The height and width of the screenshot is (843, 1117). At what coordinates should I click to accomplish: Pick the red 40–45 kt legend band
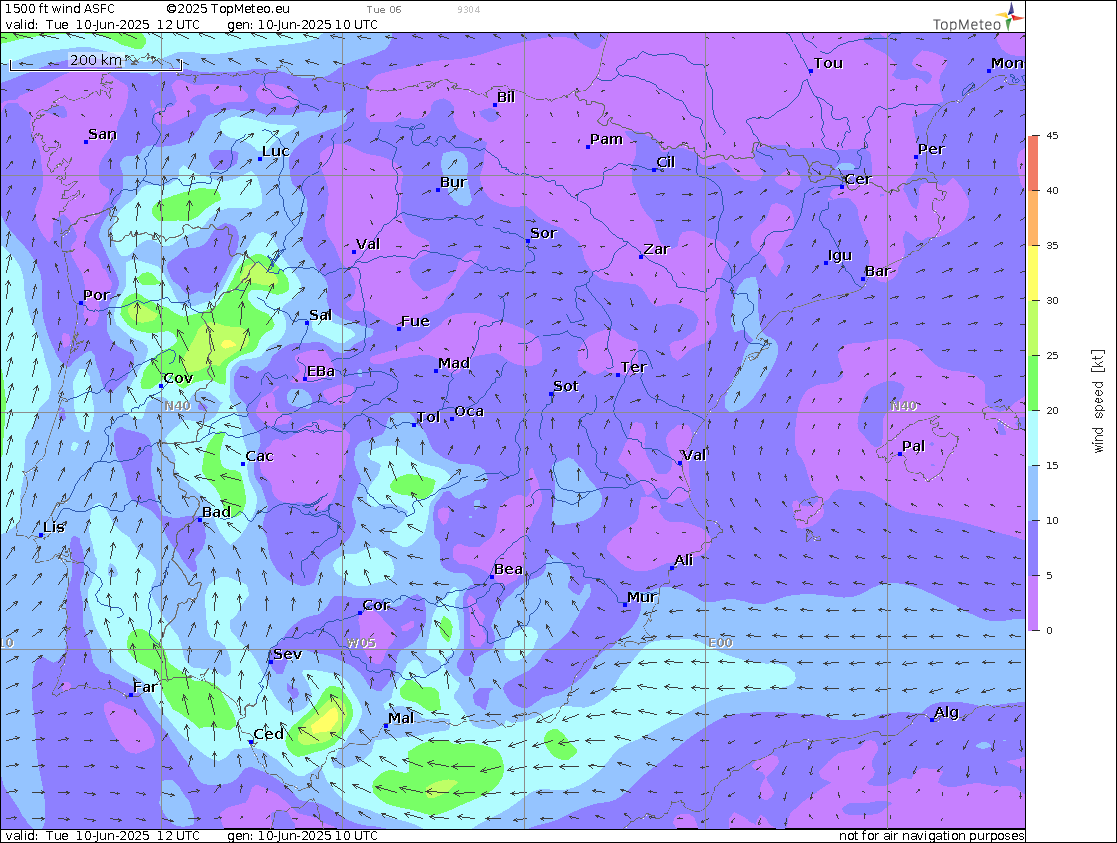coord(1034,162)
